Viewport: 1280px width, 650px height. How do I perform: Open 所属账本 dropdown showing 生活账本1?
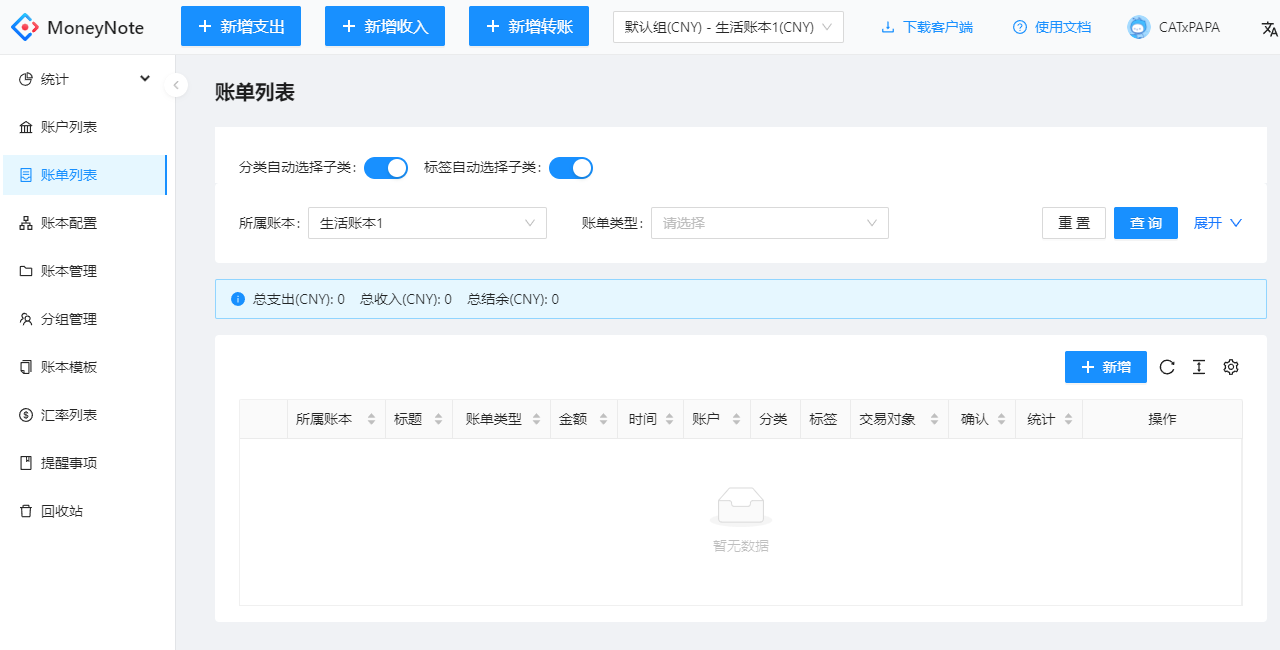pos(428,223)
